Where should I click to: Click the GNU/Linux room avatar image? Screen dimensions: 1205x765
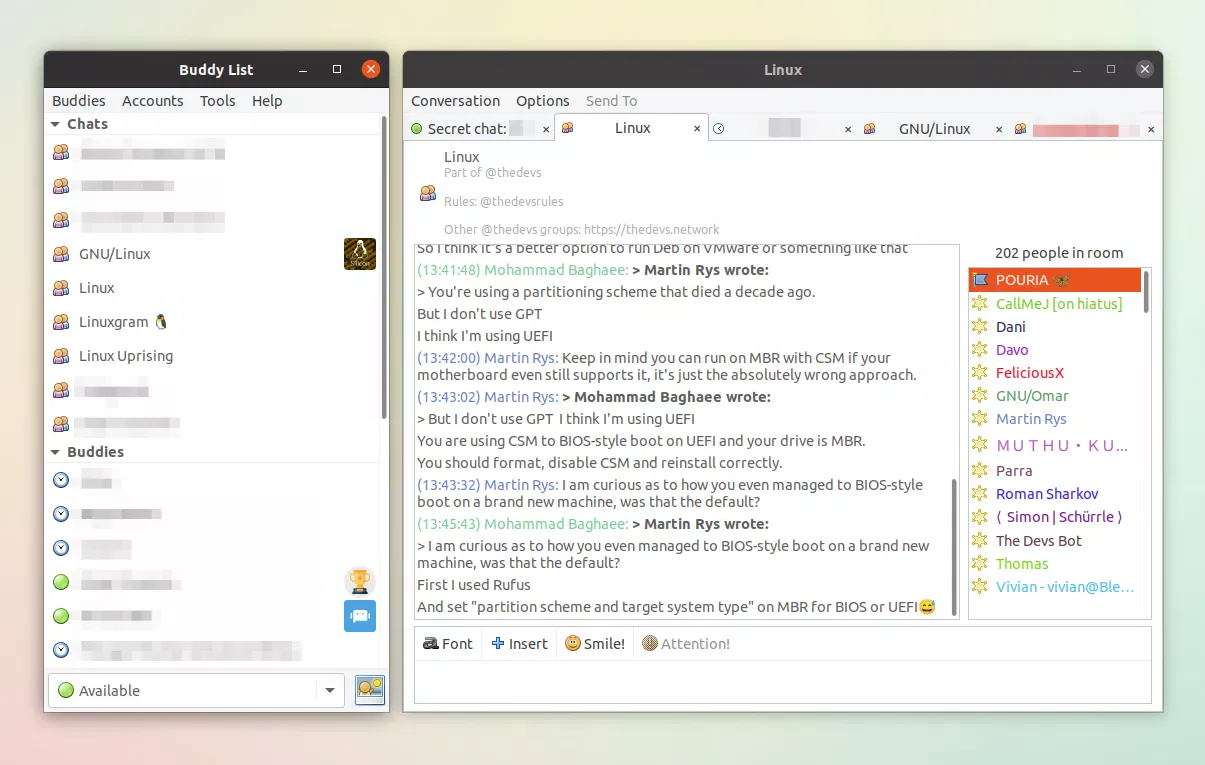click(x=360, y=253)
